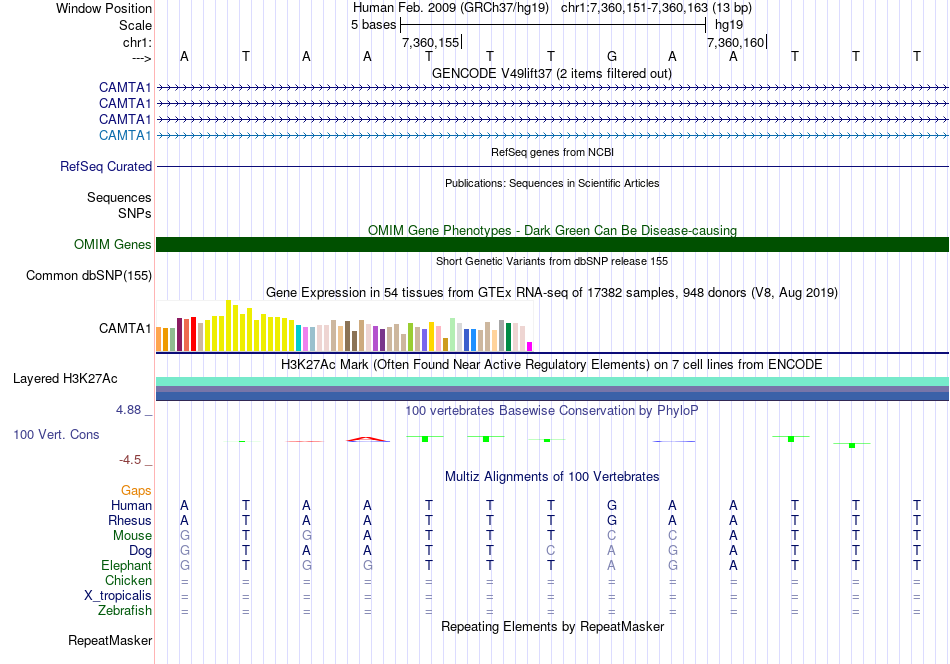Image resolution: width=950 pixels, height=664 pixels.
Task: Click the 4.88 PhyloP upper scale value
Action: (x=128, y=410)
